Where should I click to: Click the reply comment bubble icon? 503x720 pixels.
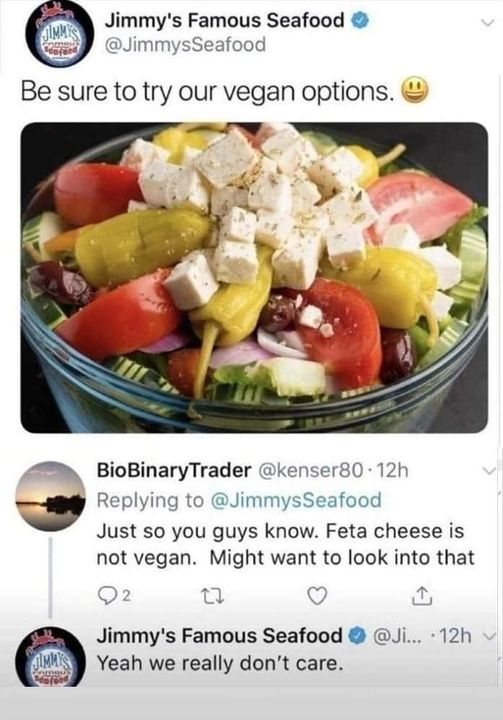108,596
